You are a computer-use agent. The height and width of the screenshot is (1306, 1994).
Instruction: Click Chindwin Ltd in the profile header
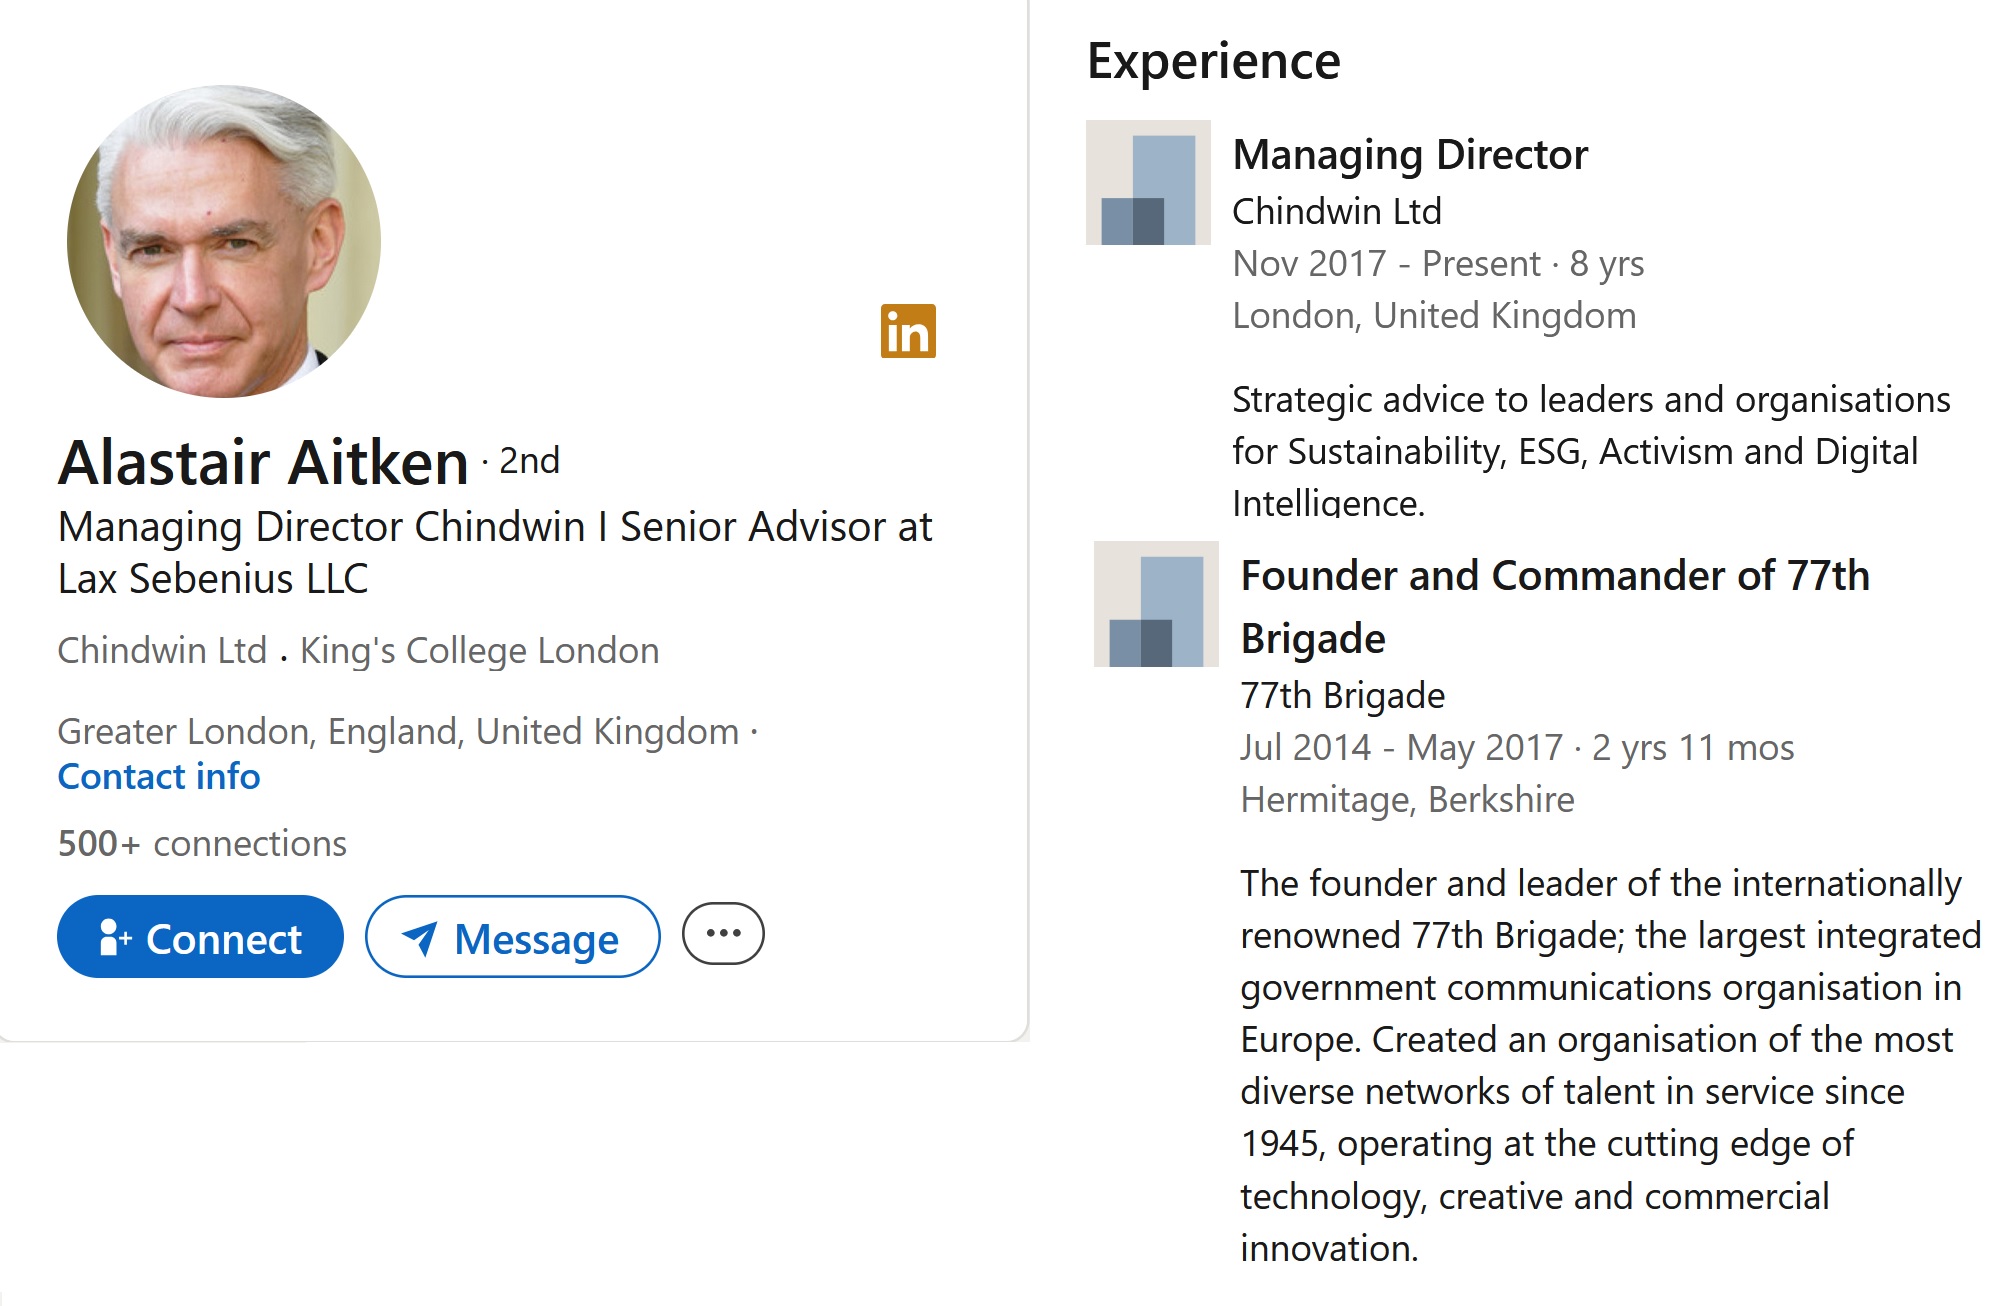click(x=162, y=651)
